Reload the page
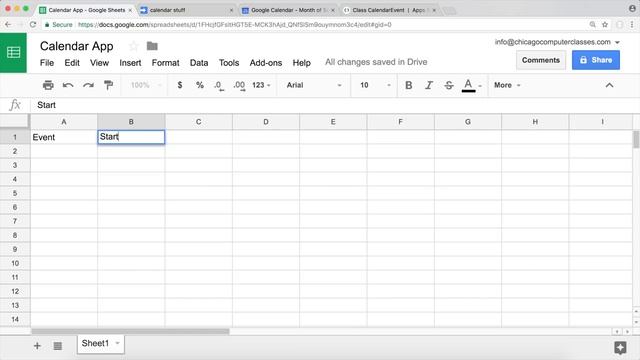Screen dimensions: 640x360 tap(33, 24)
